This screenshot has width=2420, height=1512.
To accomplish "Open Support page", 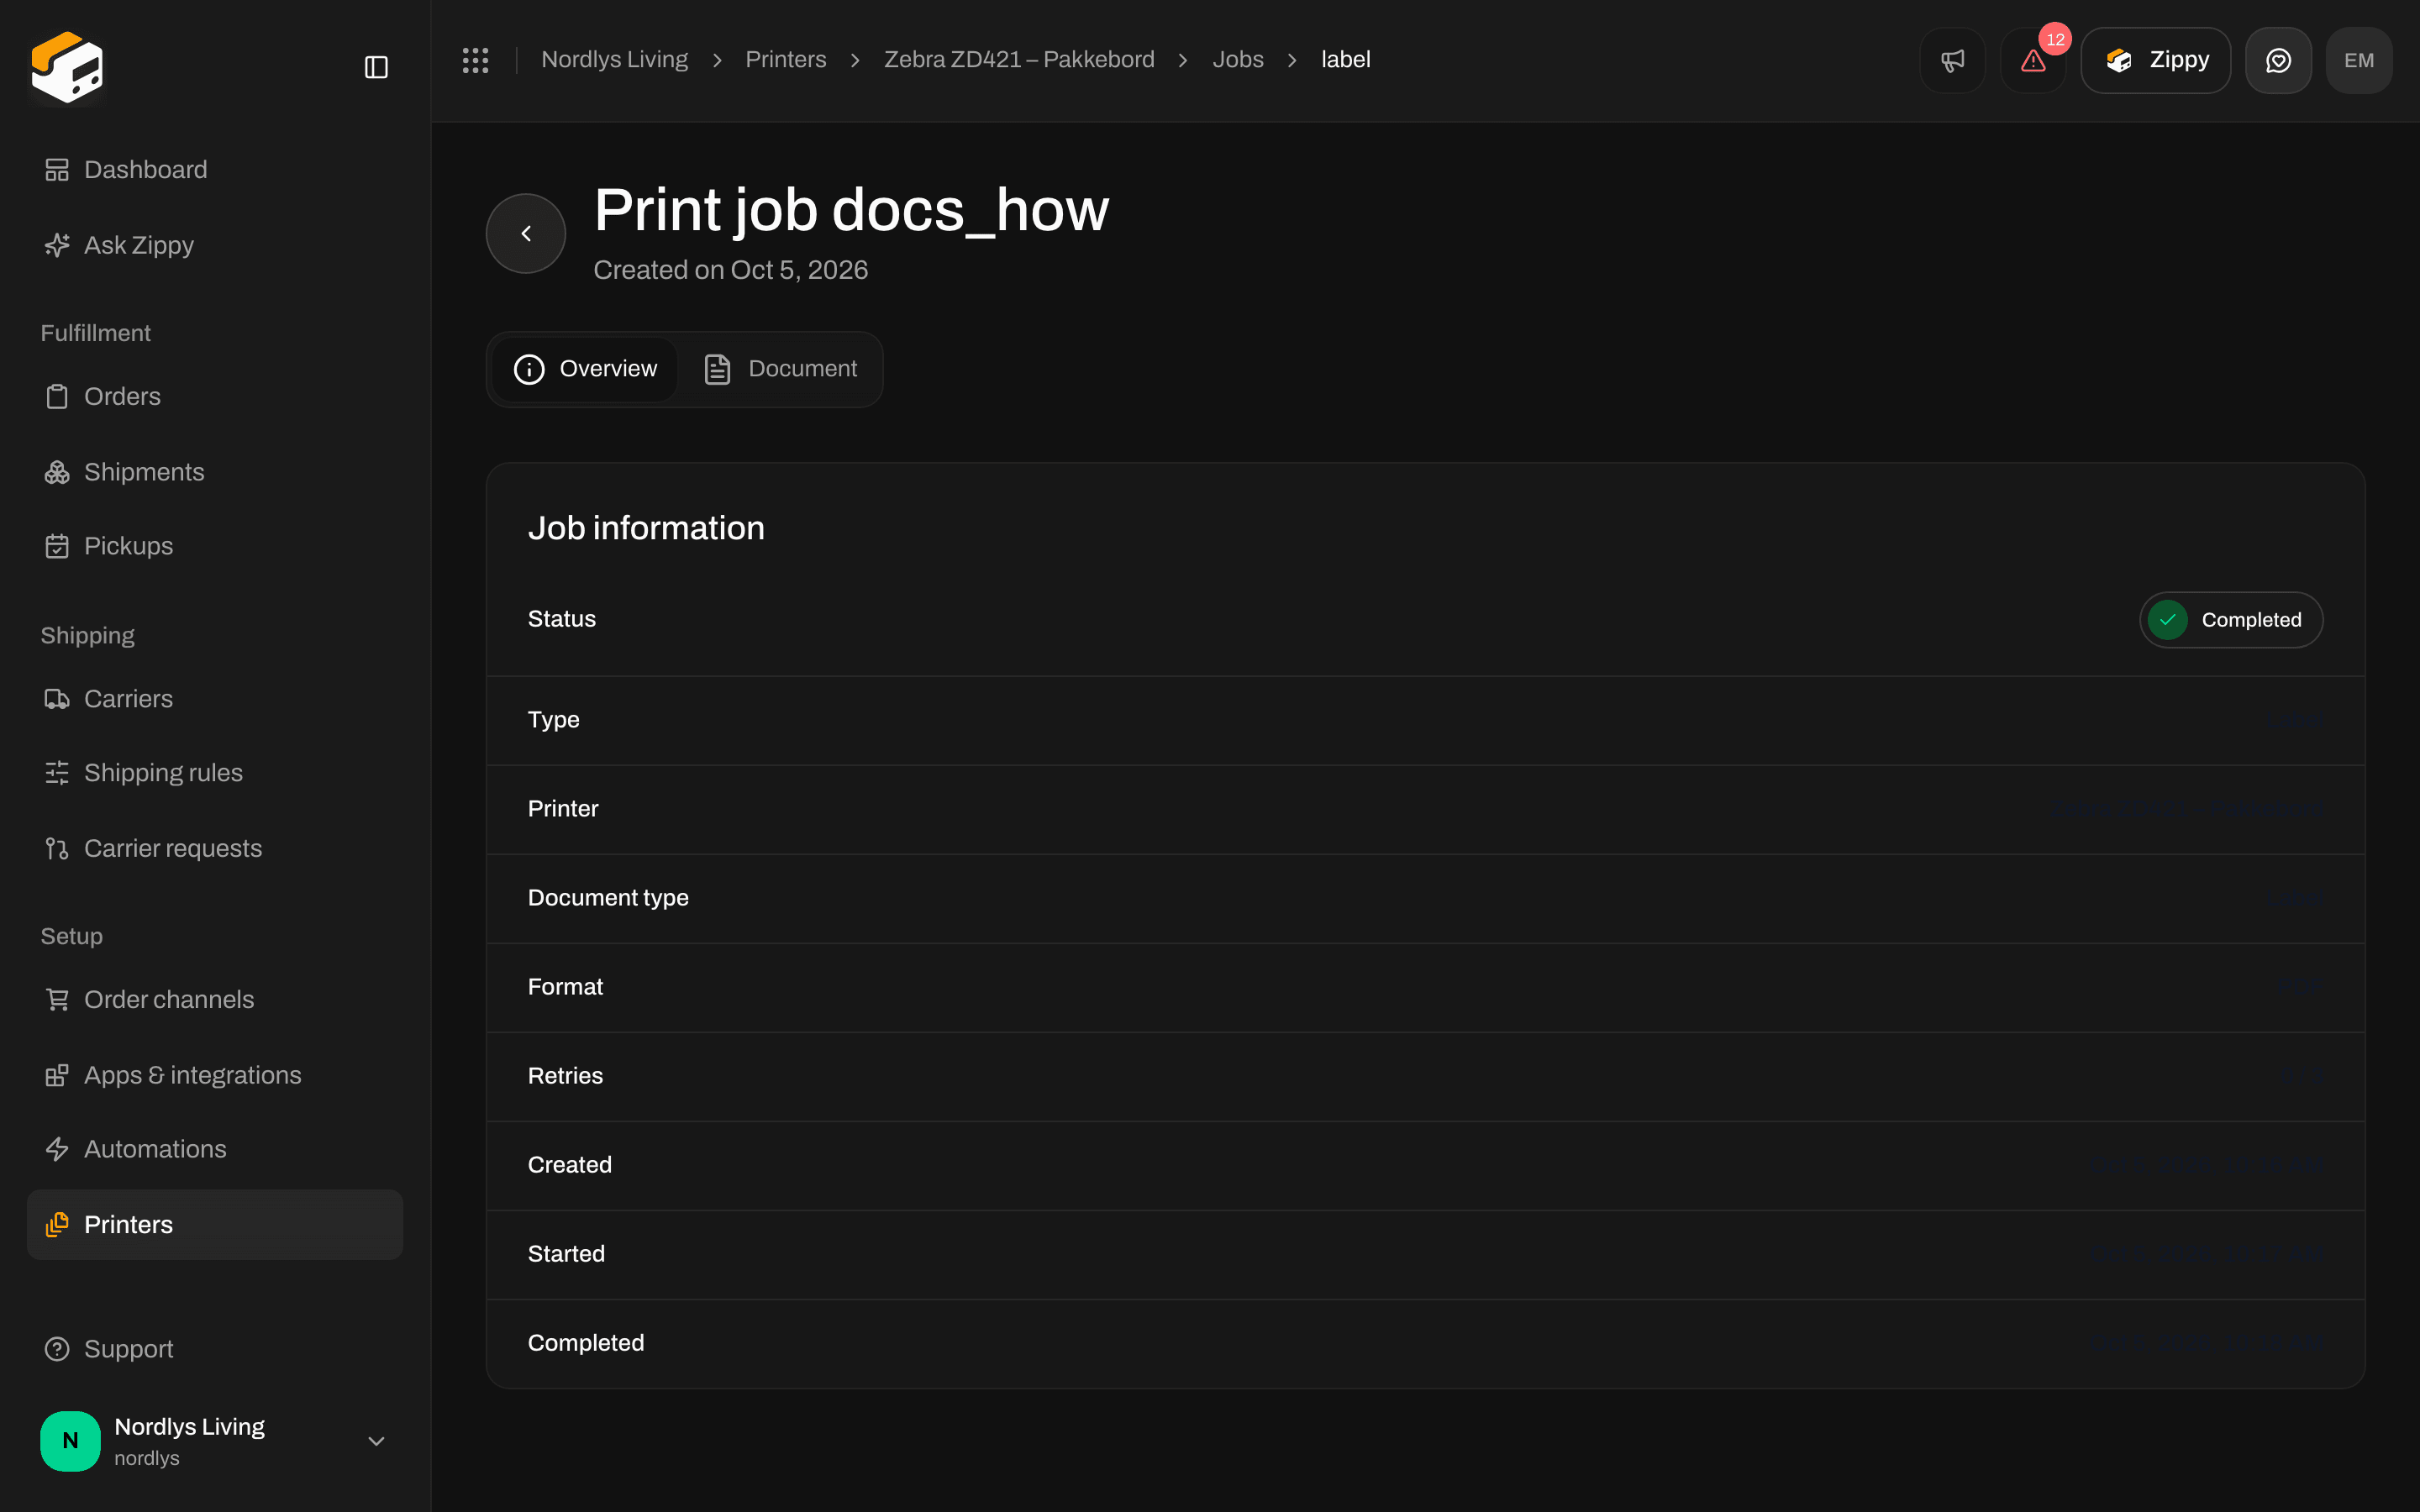I will pos(215,1349).
